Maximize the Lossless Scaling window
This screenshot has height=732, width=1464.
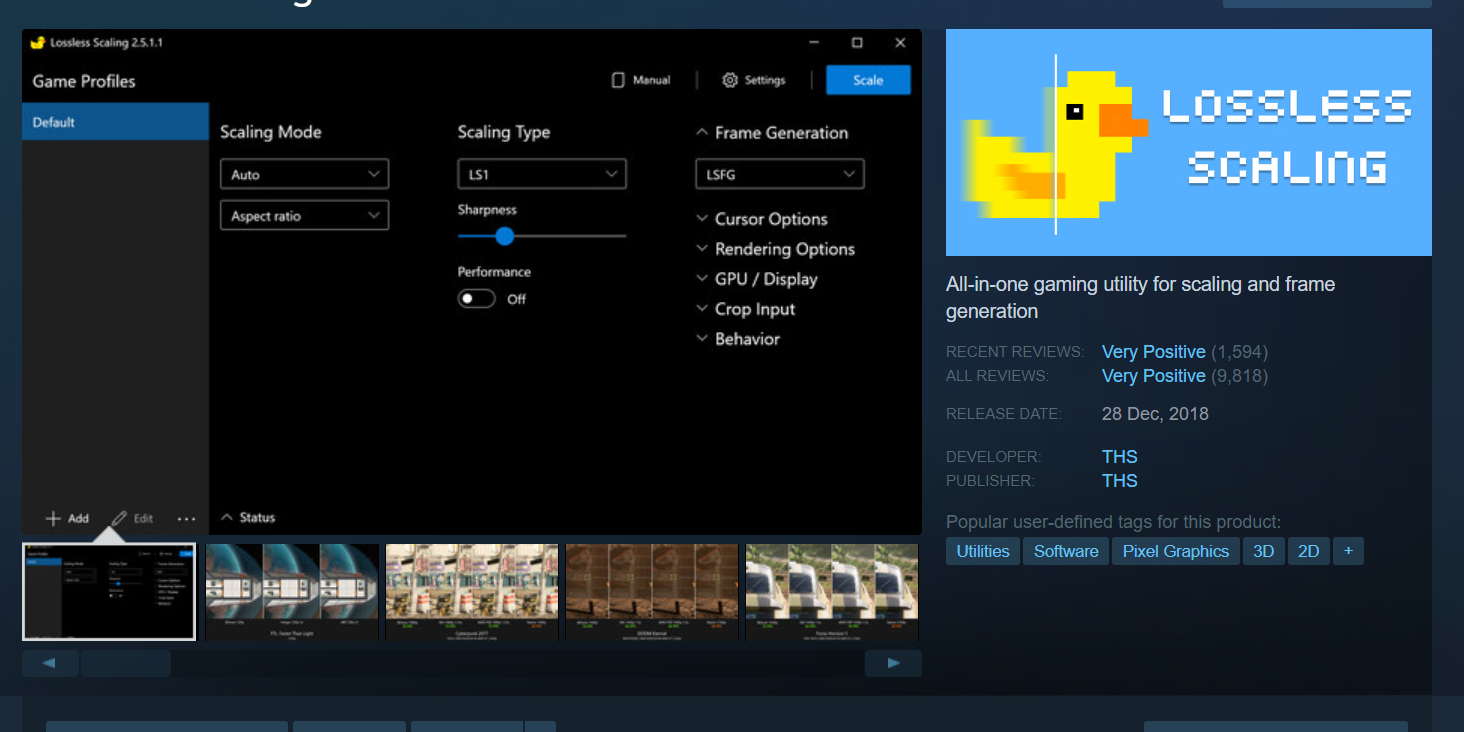point(857,43)
